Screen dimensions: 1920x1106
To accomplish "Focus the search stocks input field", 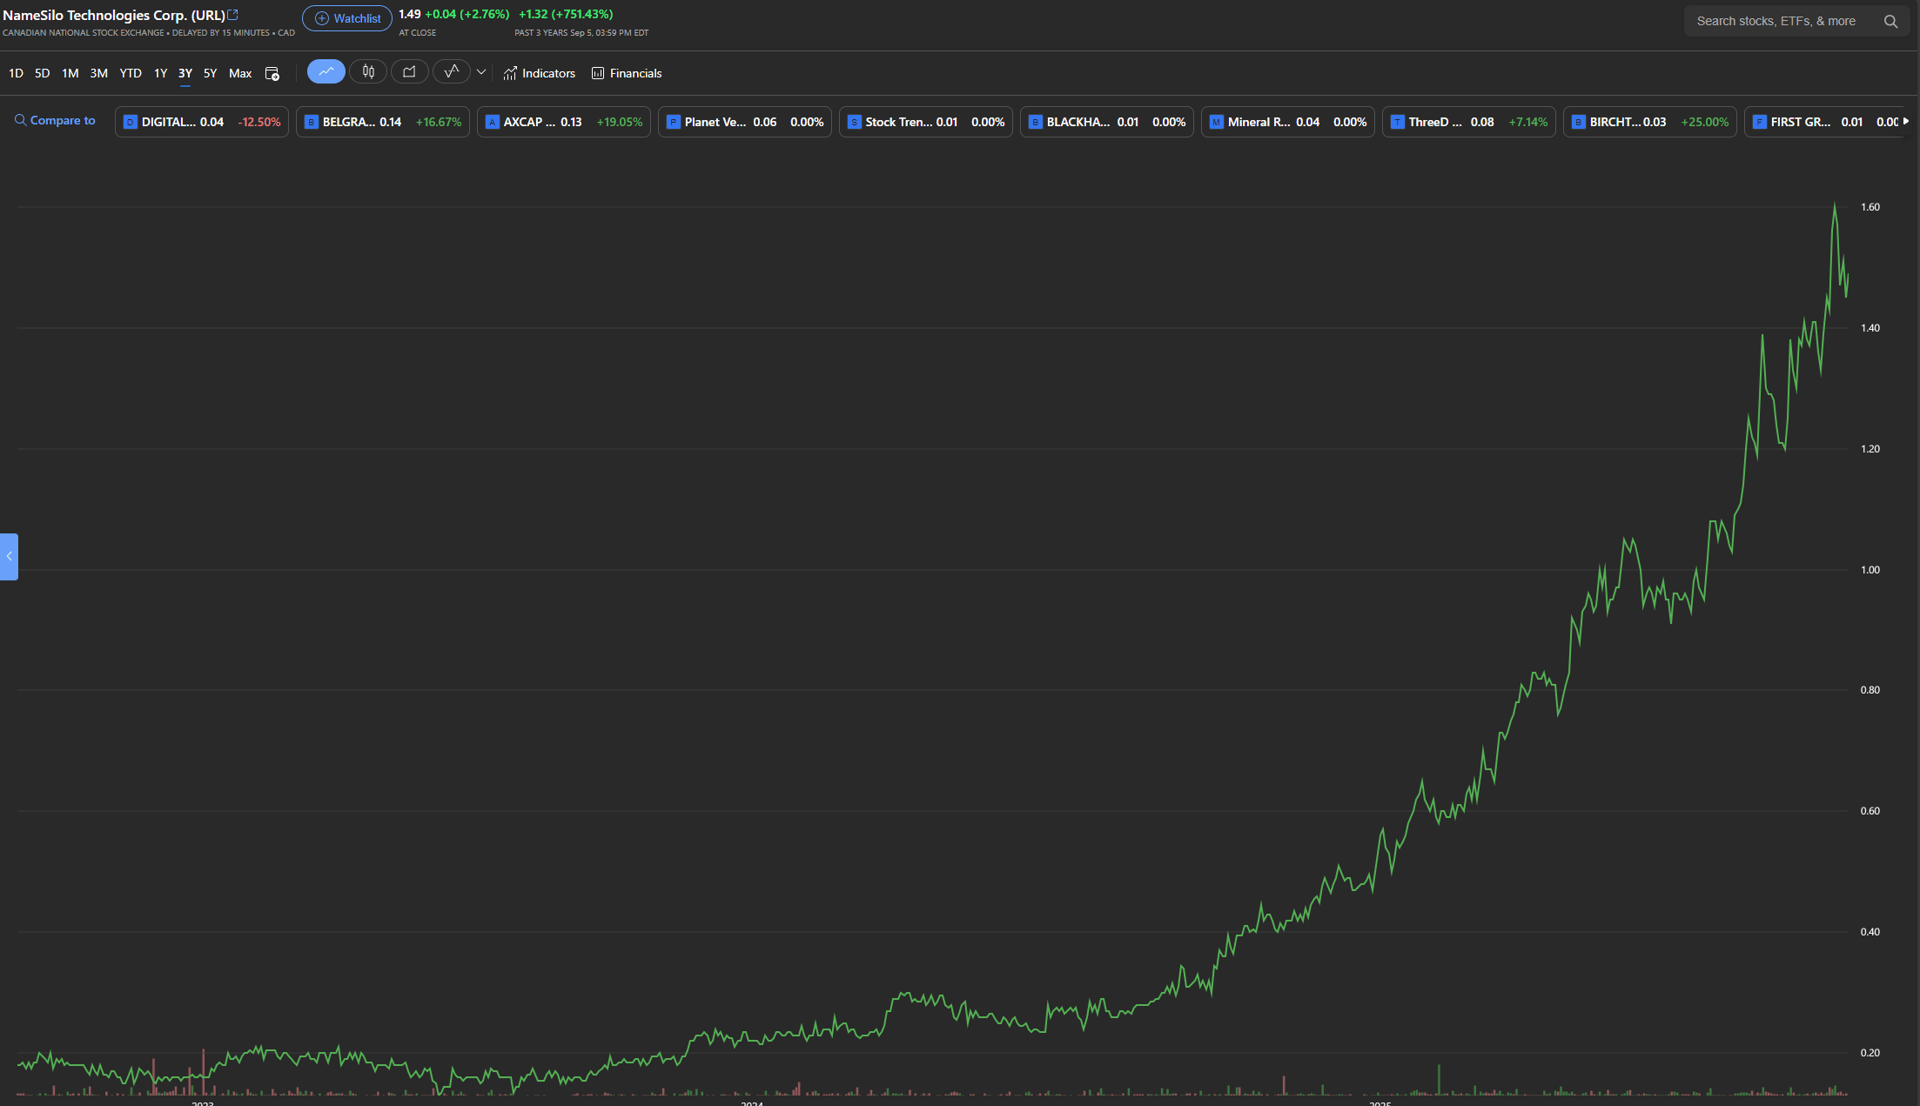I will pyautogui.click(x=1776, y=21).
